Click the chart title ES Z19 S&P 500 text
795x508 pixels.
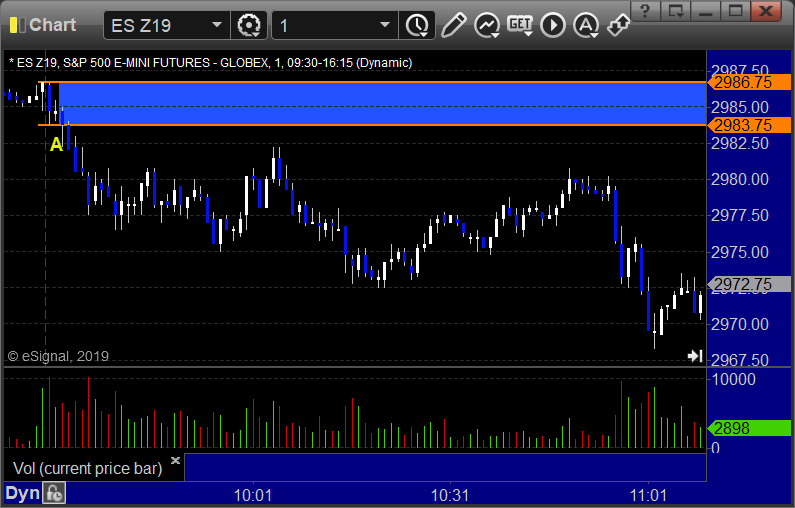[x=210, y=62]
